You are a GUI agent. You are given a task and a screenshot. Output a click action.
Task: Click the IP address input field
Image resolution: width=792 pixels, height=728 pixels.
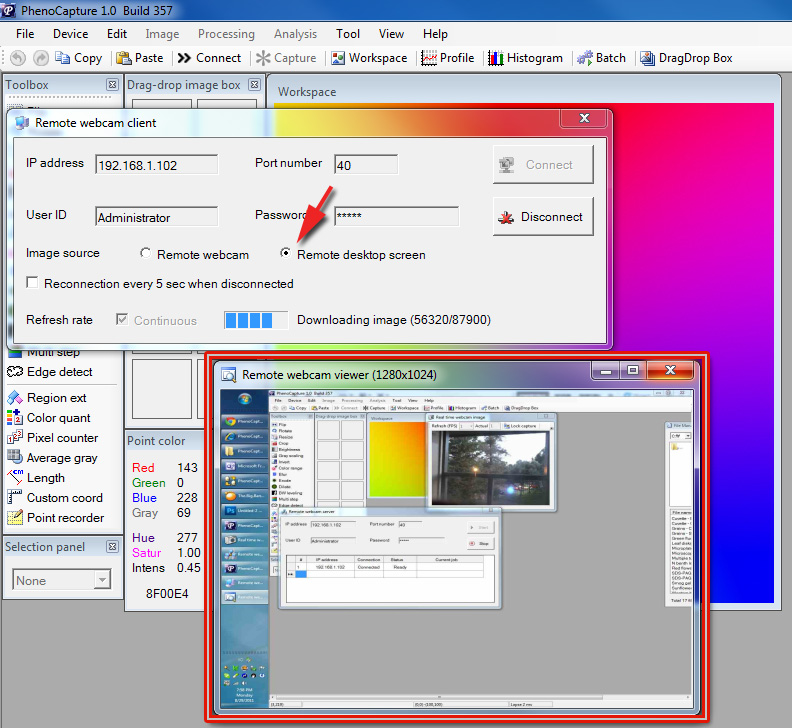[x=156, y=165]
